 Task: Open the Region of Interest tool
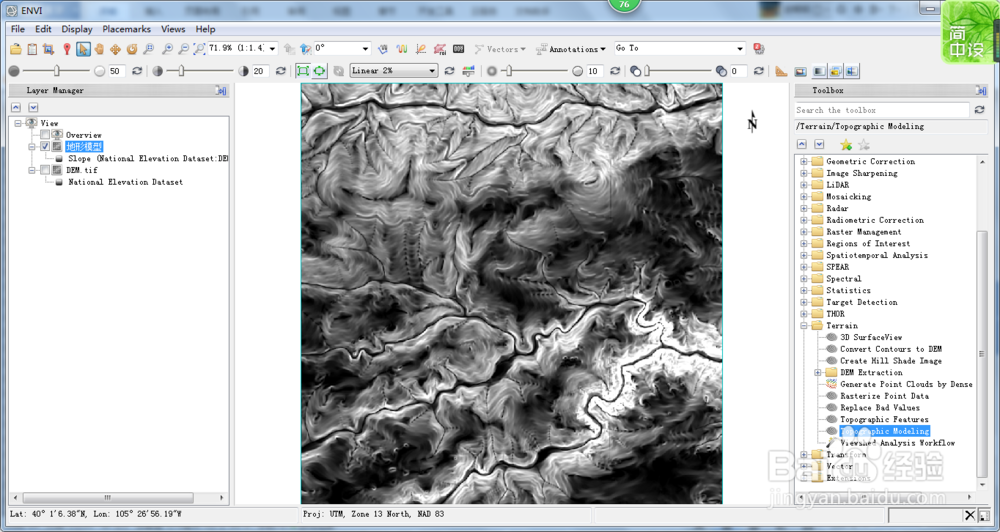tap(439, 49)
